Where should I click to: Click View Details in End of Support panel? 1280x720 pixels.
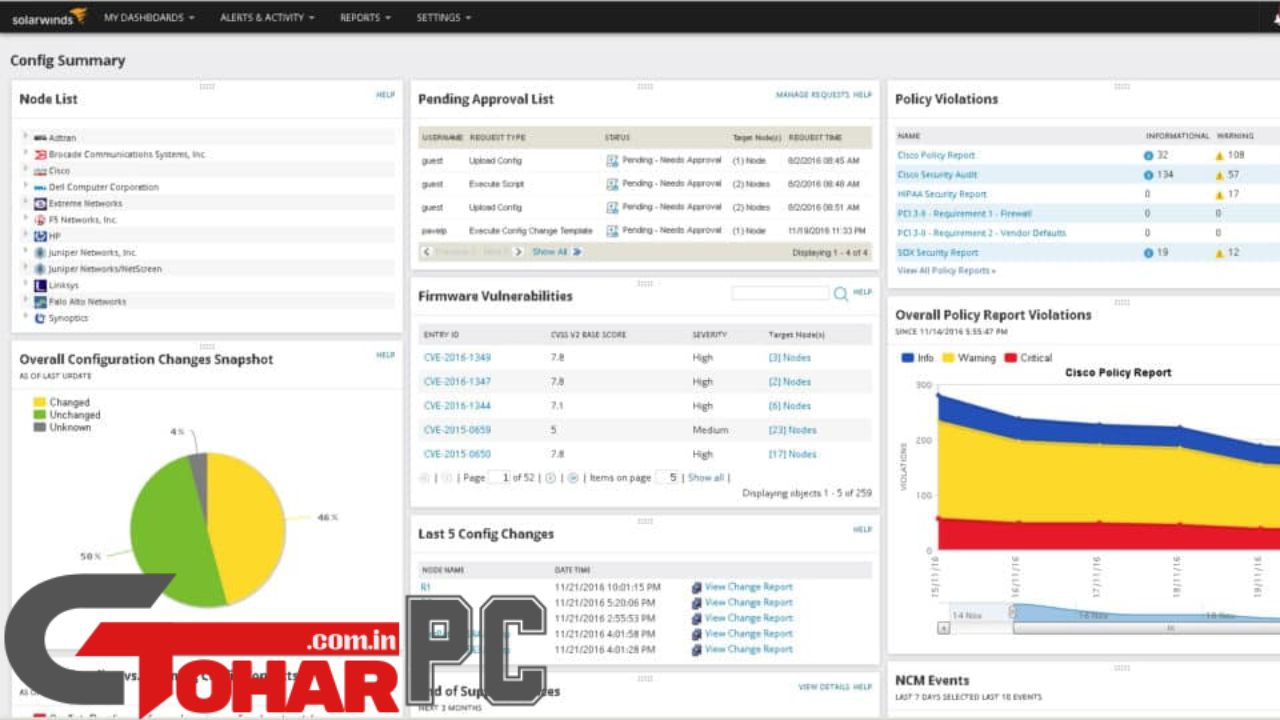(822, 687)
